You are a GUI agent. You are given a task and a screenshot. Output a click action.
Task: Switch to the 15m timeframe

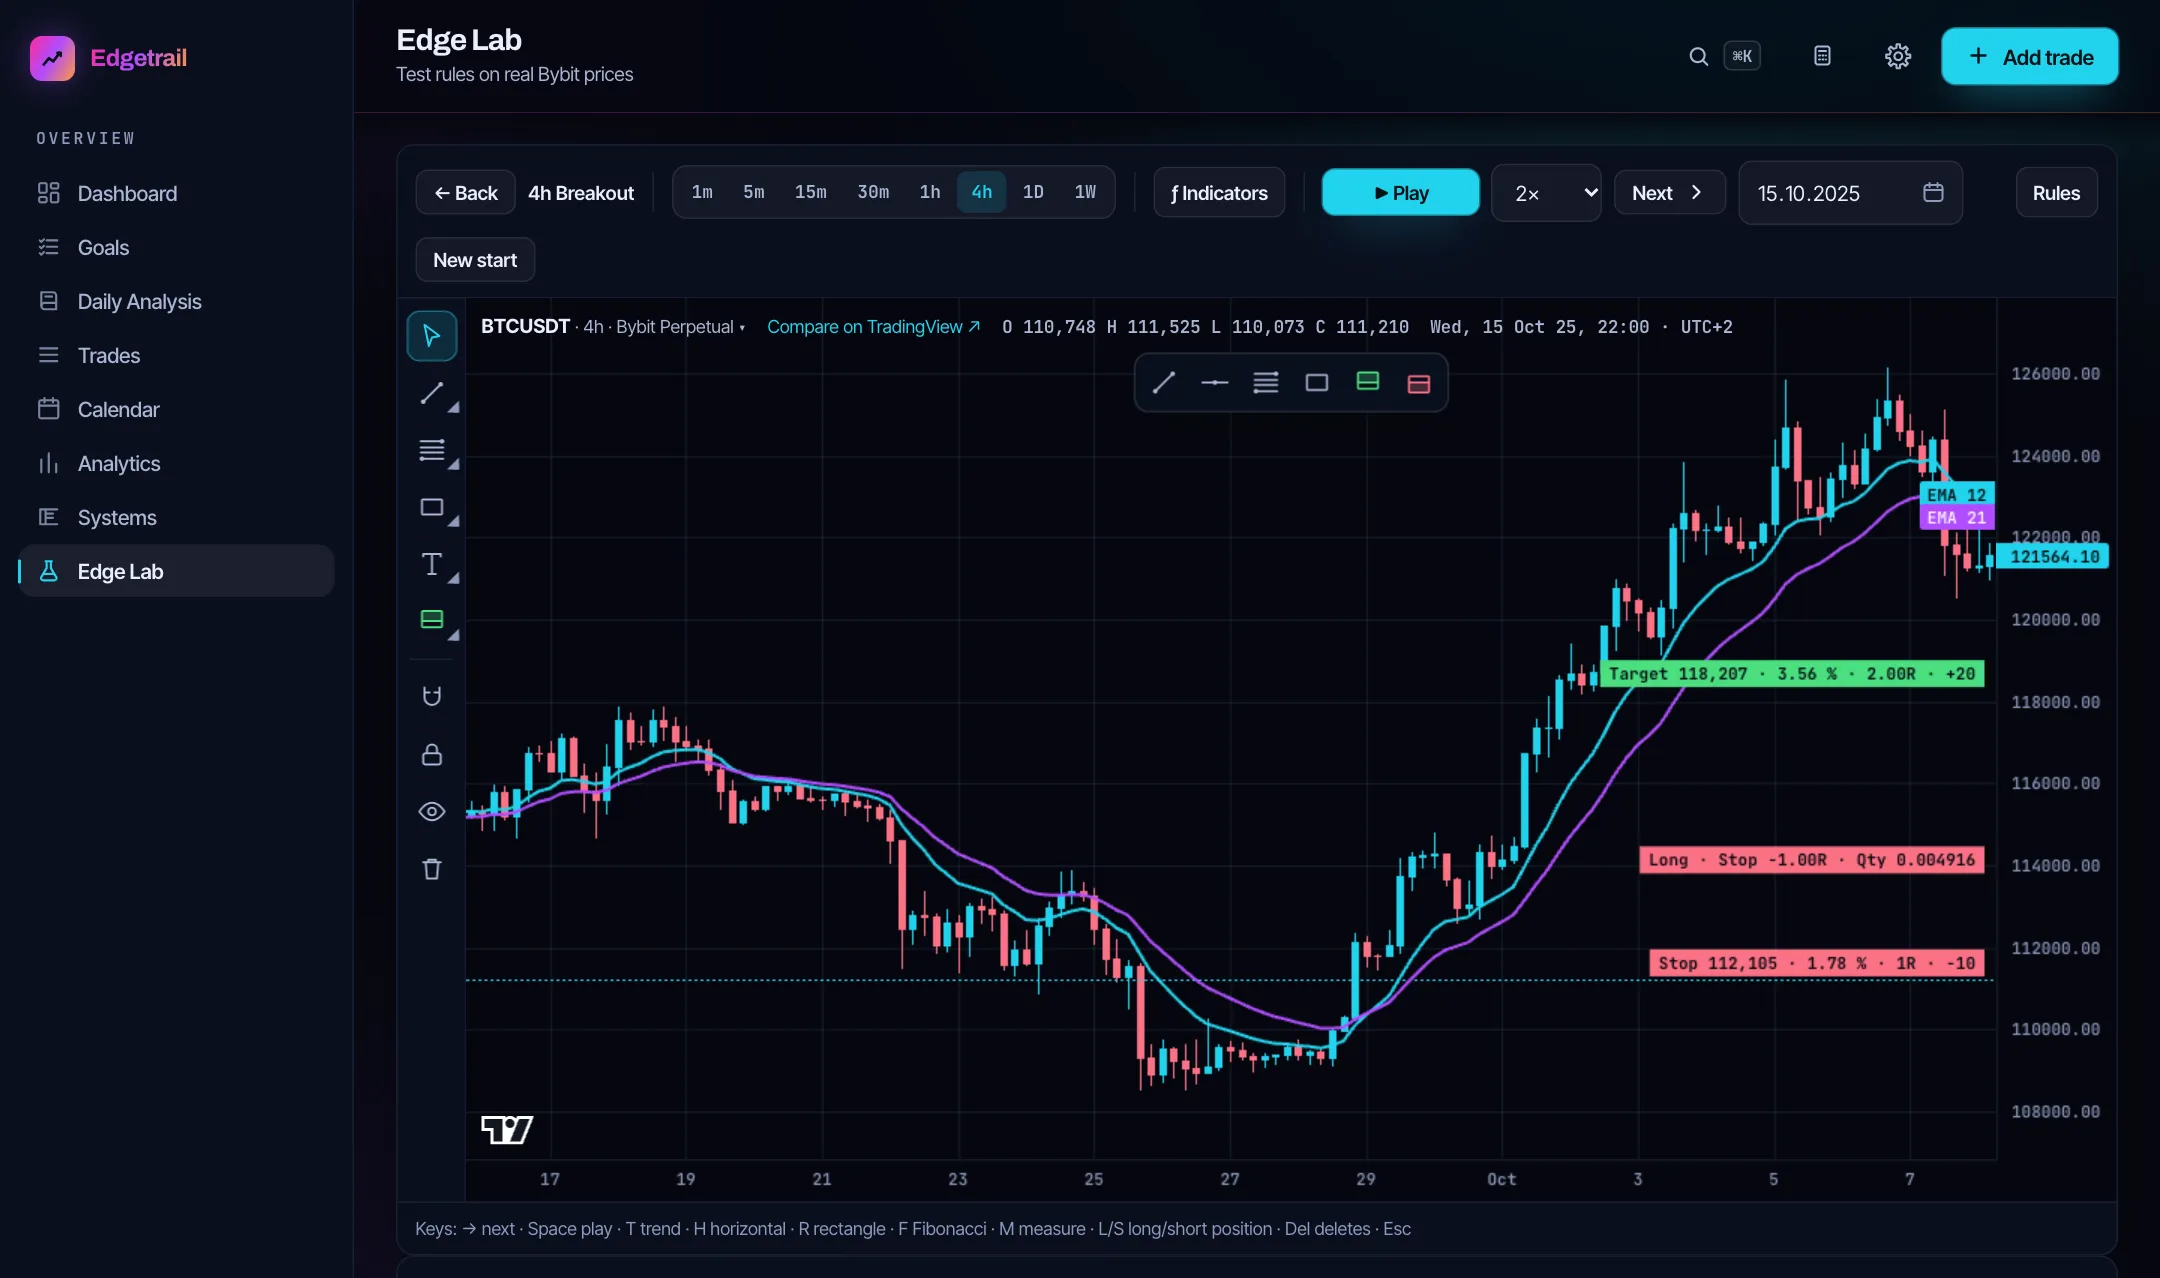810,192
